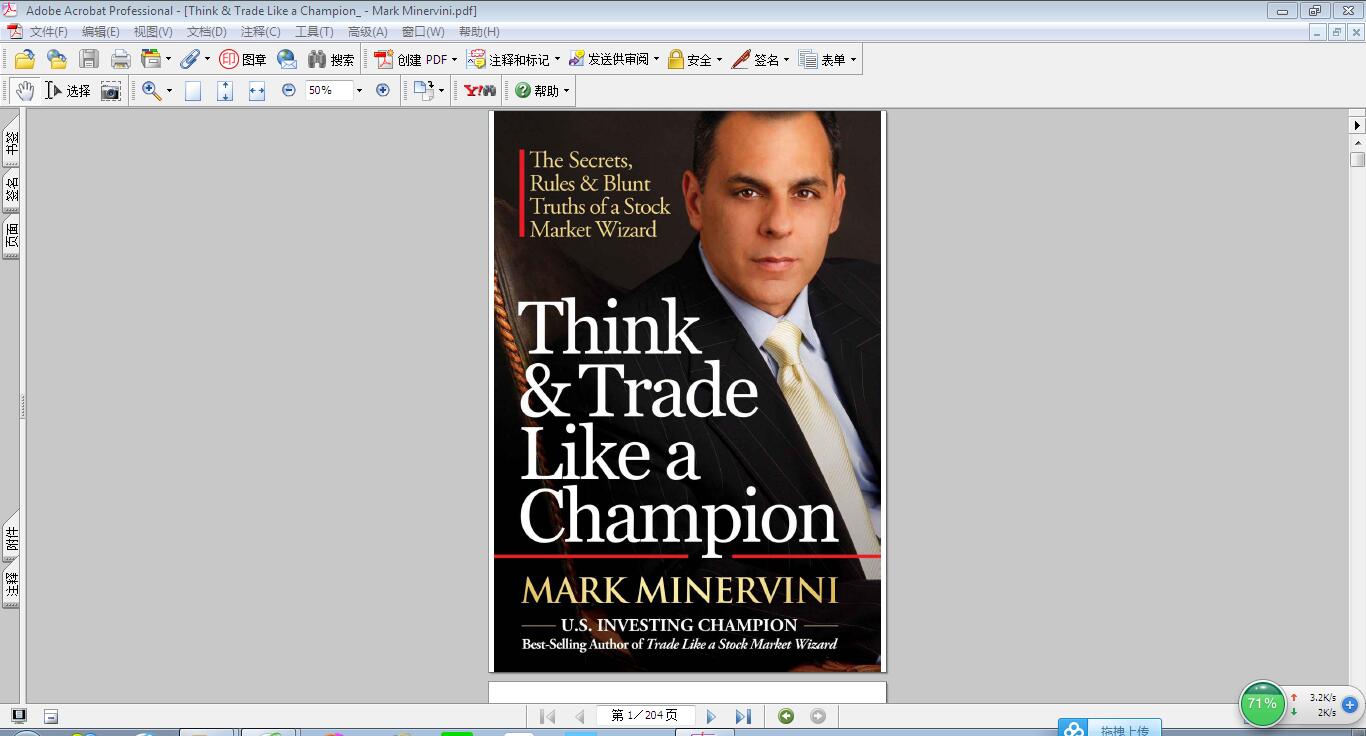Viewport: 1366px width, 736px height.
Task: Select the Zoom In magnifier tool
Action: pyautogui.click(x=152, y=91)
